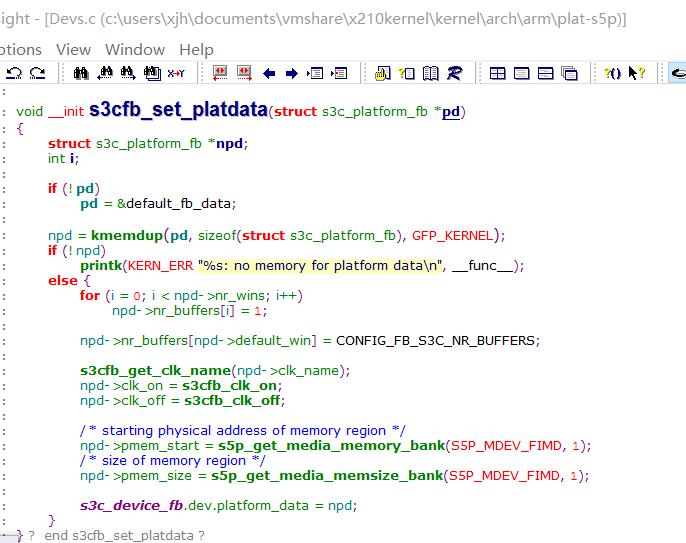The width and height of the screenshot is (686, 543).
Task: Click __func__ in the printk line
Action: 482,266
